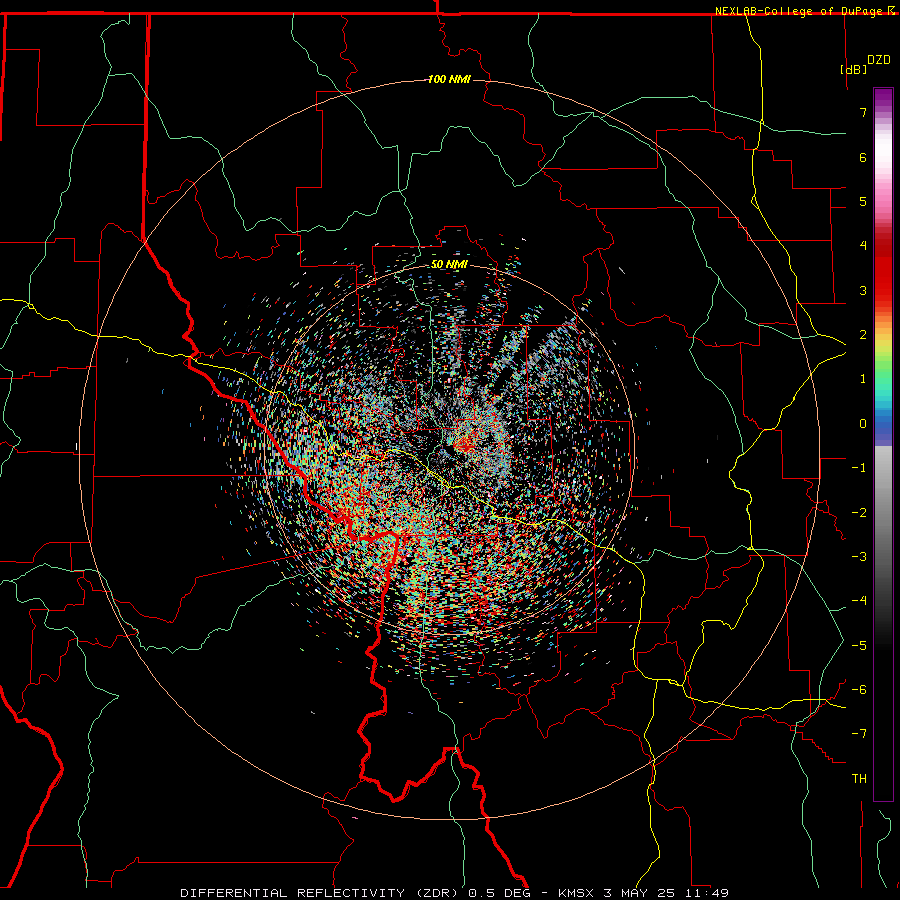900x900 pixels.
Task: Click the differential reflectivity caption at bottom
Action: point(455,893)
